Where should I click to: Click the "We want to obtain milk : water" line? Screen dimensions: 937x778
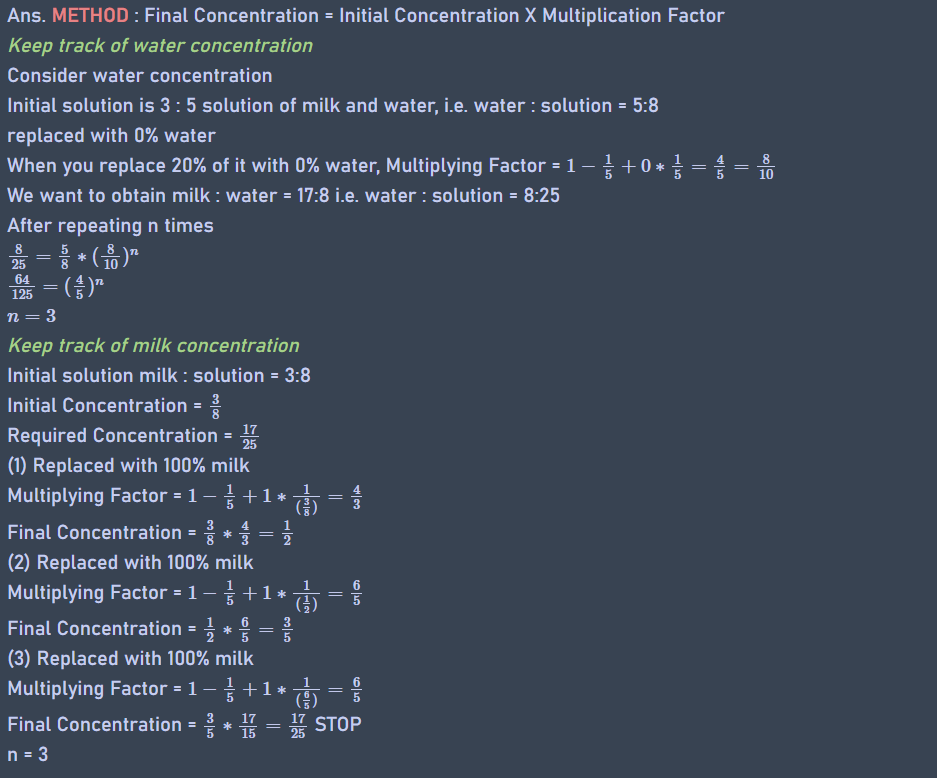[283, 195]
